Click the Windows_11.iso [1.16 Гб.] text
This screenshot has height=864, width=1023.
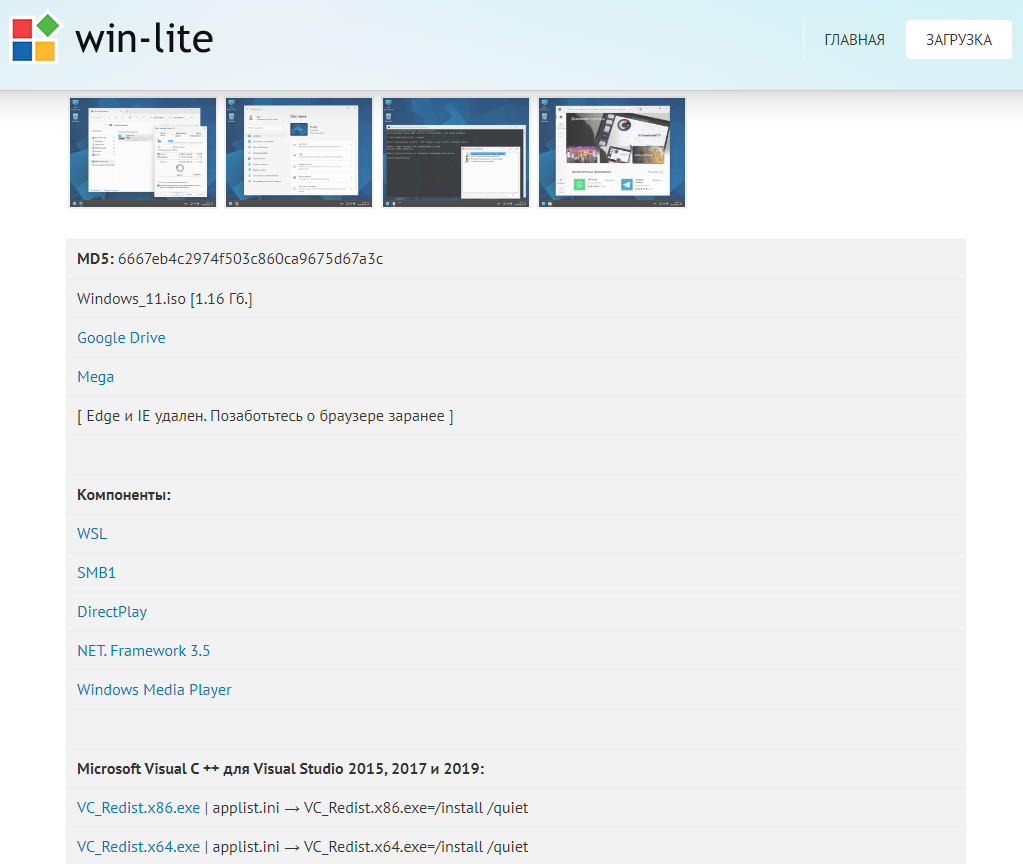tap(164, 298)
